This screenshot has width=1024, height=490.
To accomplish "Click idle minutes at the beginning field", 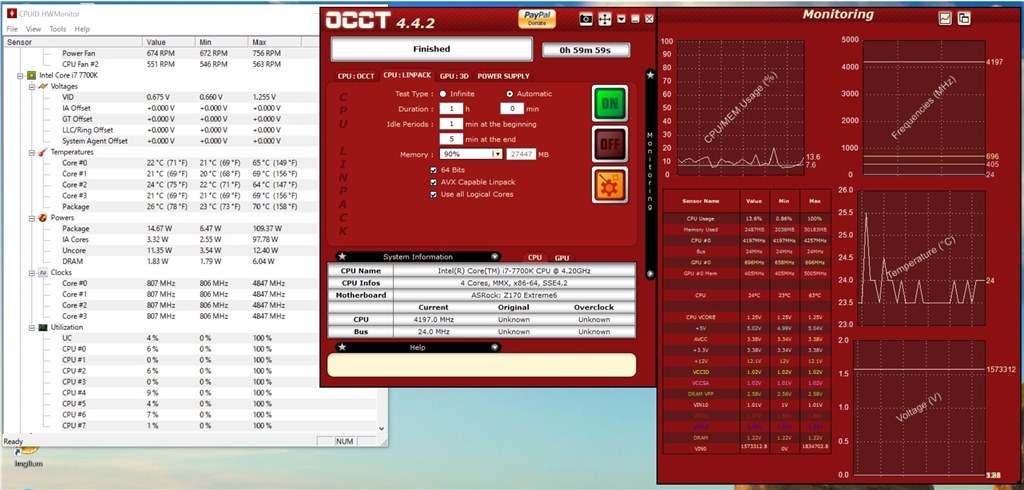I will click(451, 123).
